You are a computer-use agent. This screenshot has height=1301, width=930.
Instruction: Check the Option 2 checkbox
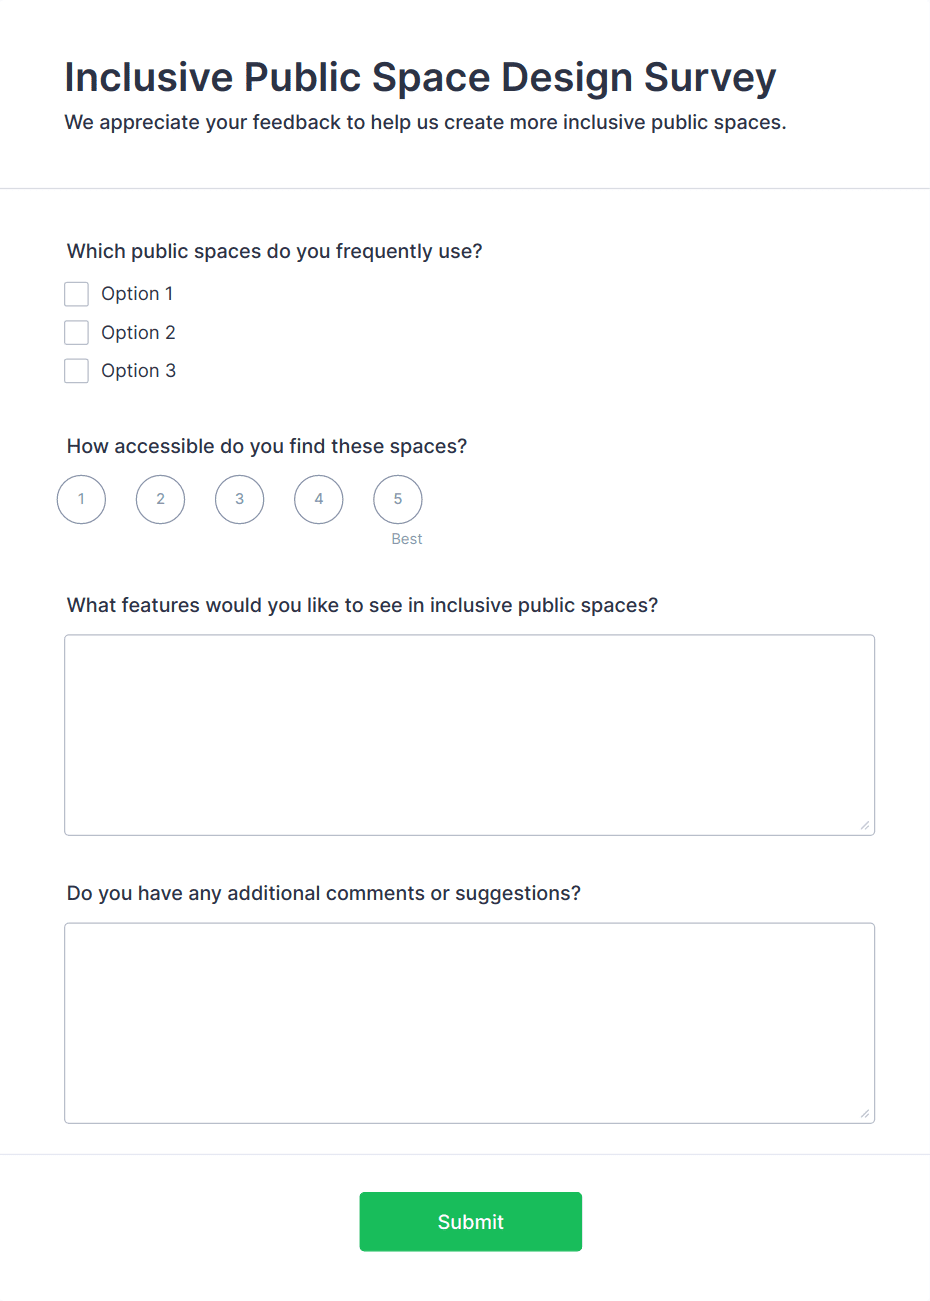[77, 332]
